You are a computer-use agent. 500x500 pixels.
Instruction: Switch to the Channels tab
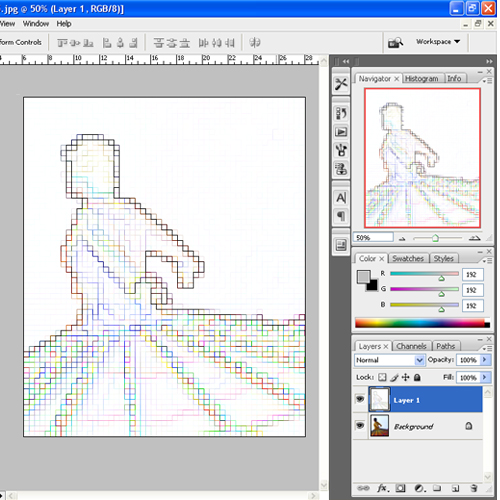point(411,346)
